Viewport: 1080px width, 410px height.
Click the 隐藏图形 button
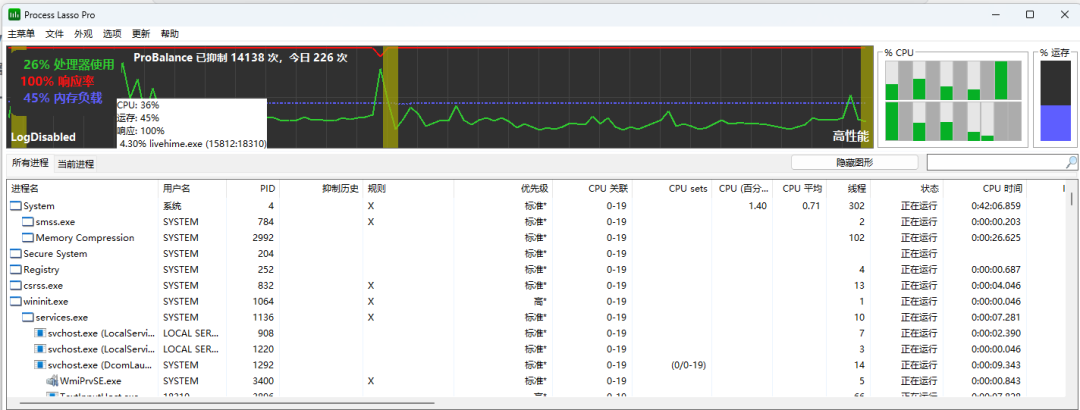coord(854,163)
